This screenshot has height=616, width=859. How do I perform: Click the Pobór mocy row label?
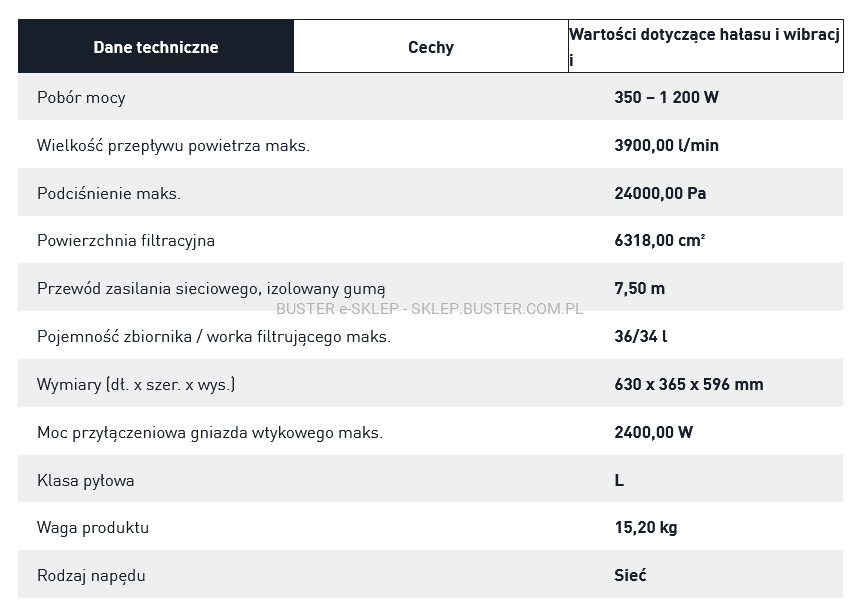pos(81,98)
